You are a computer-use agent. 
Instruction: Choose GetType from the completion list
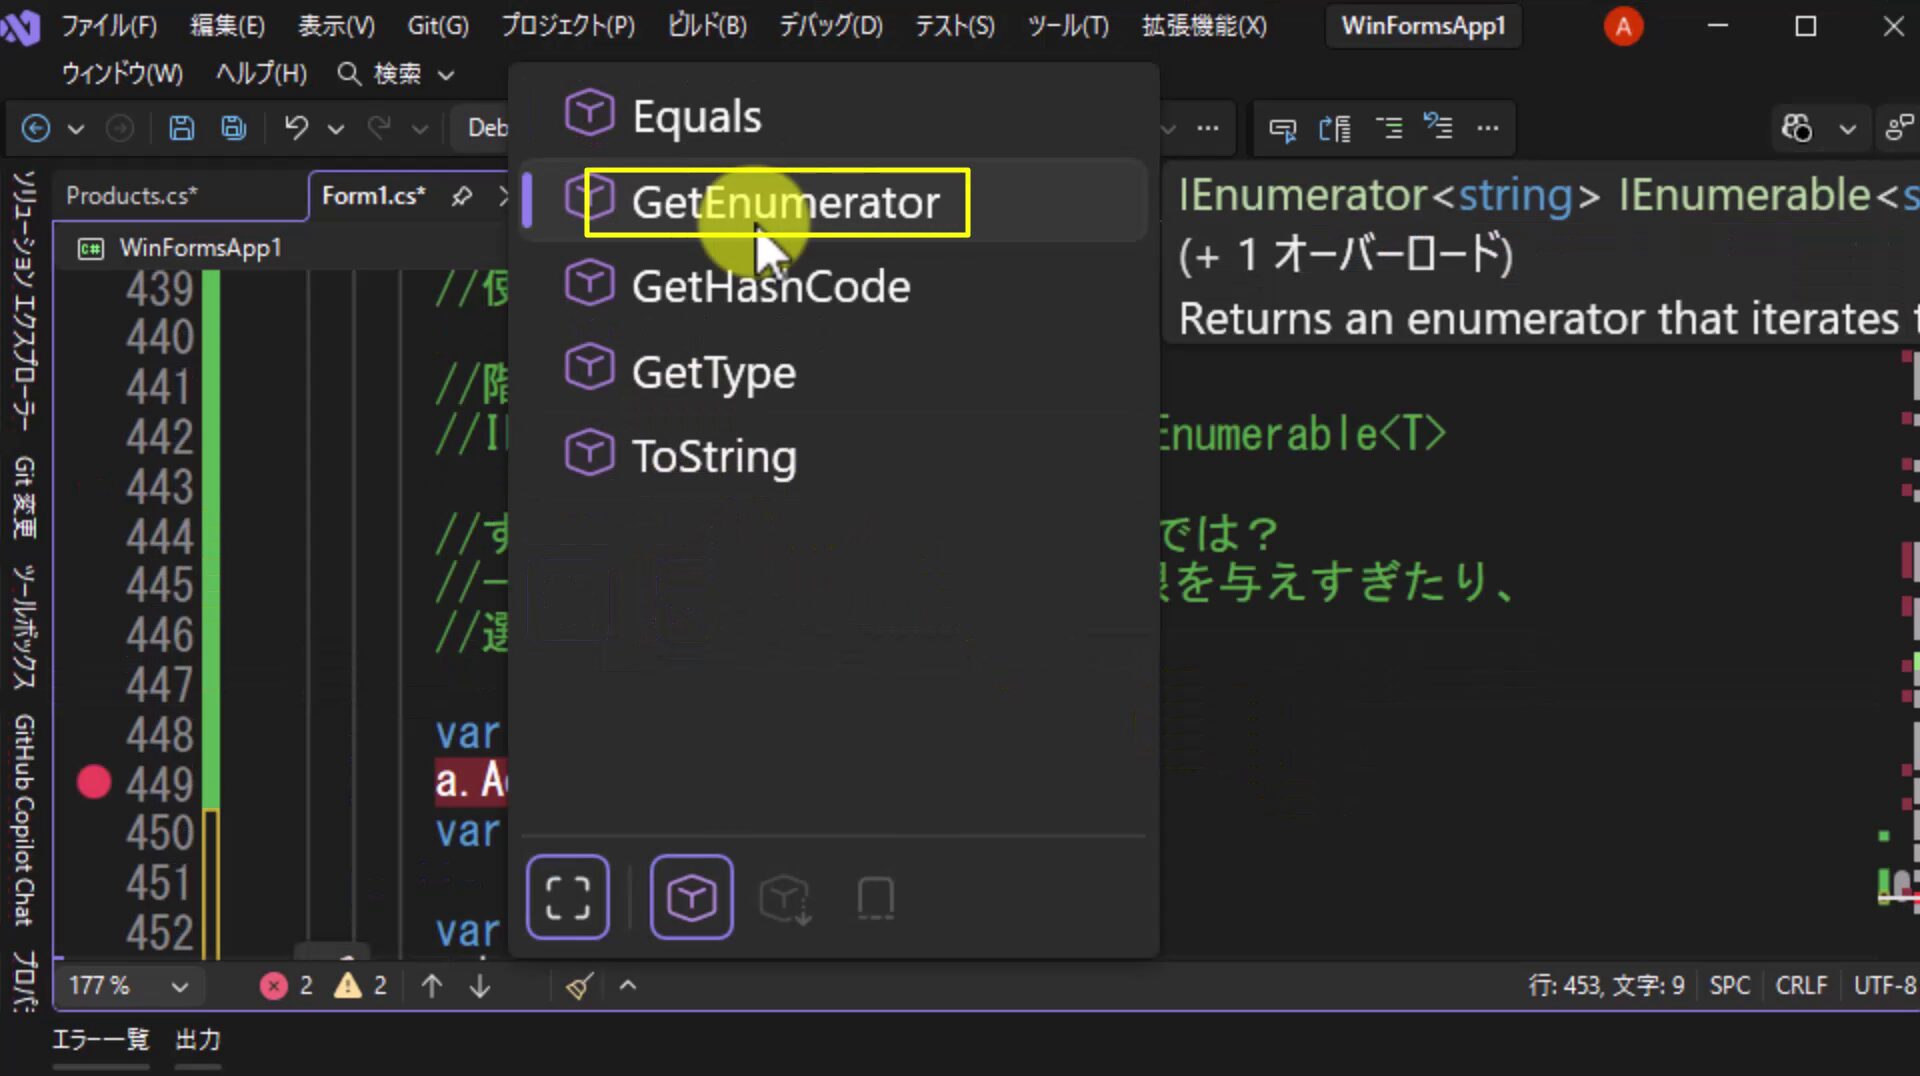[833, 372]
